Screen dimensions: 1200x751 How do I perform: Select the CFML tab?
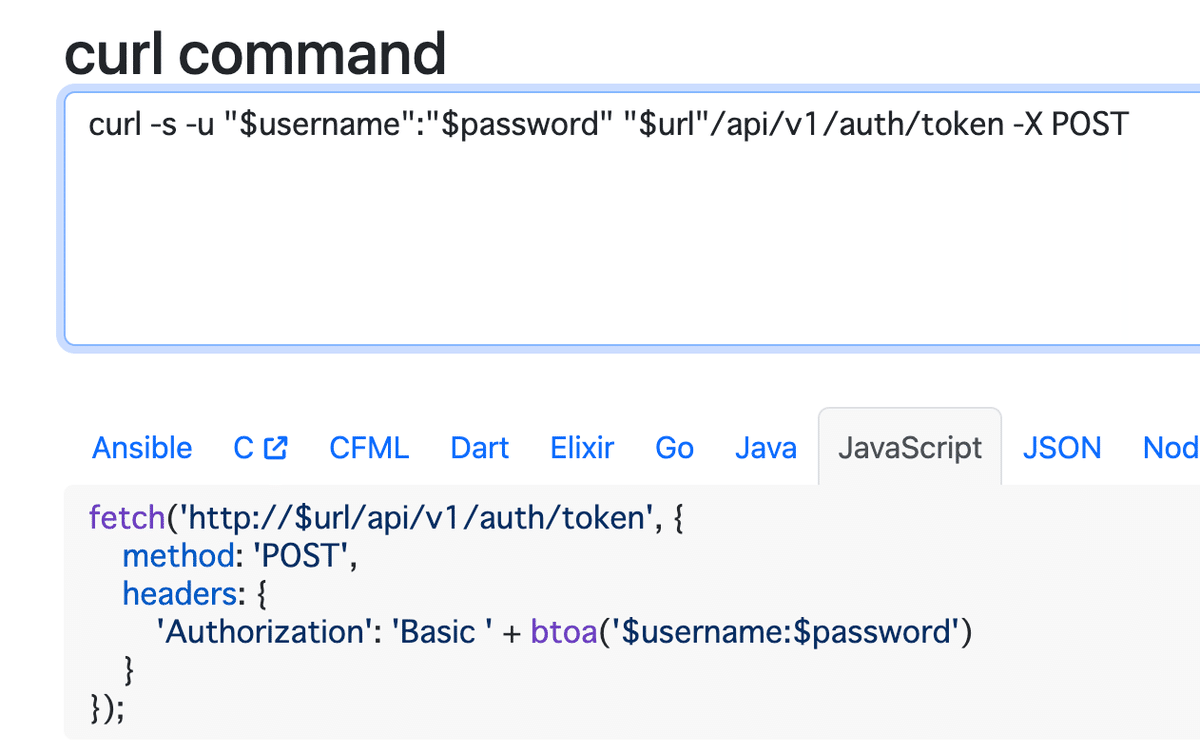369,447
